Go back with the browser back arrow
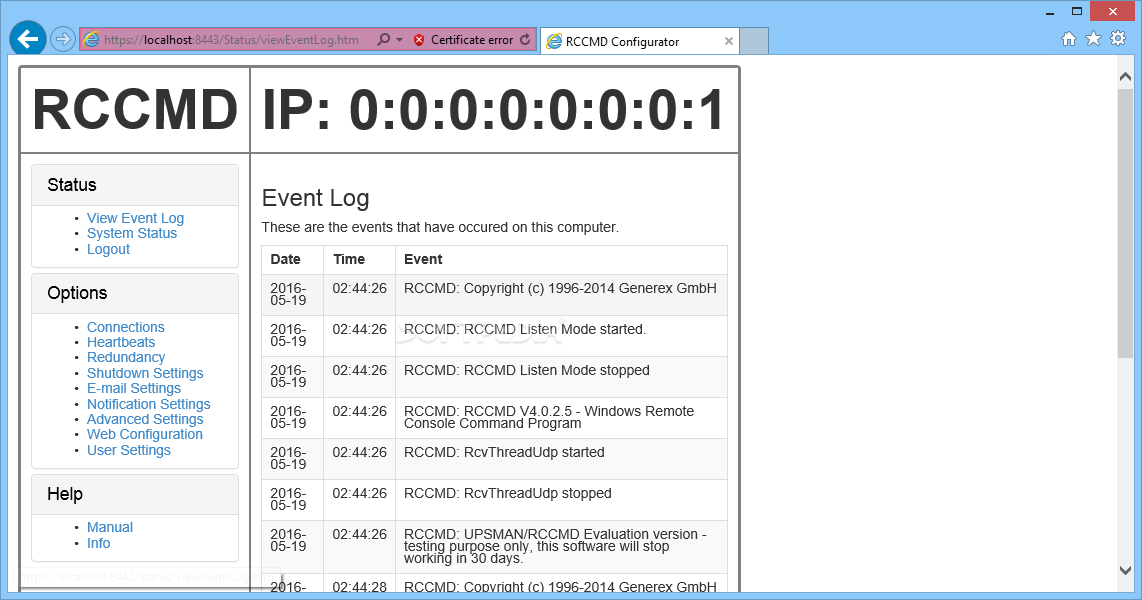This screenshot has width=1142, height=600. [28, 39]
